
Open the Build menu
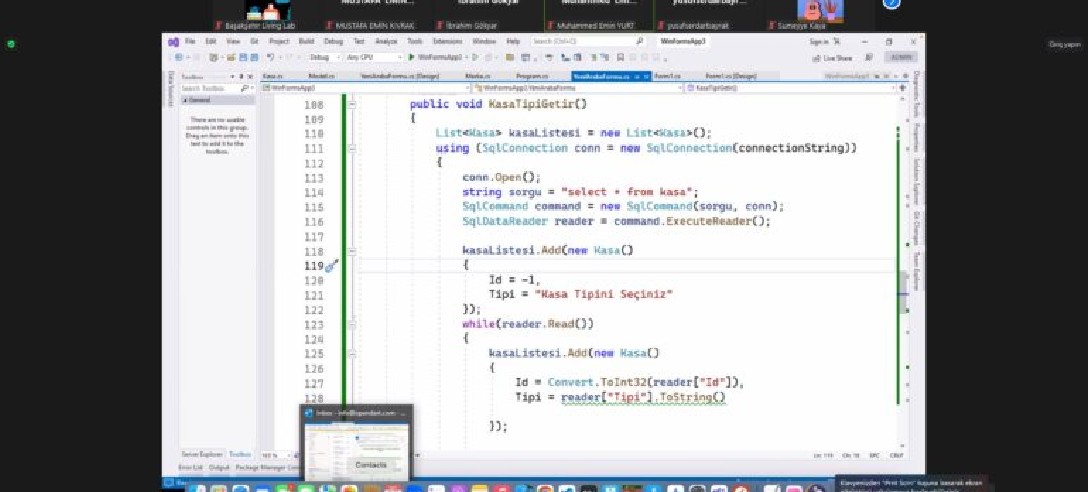[x=305, y=42]
